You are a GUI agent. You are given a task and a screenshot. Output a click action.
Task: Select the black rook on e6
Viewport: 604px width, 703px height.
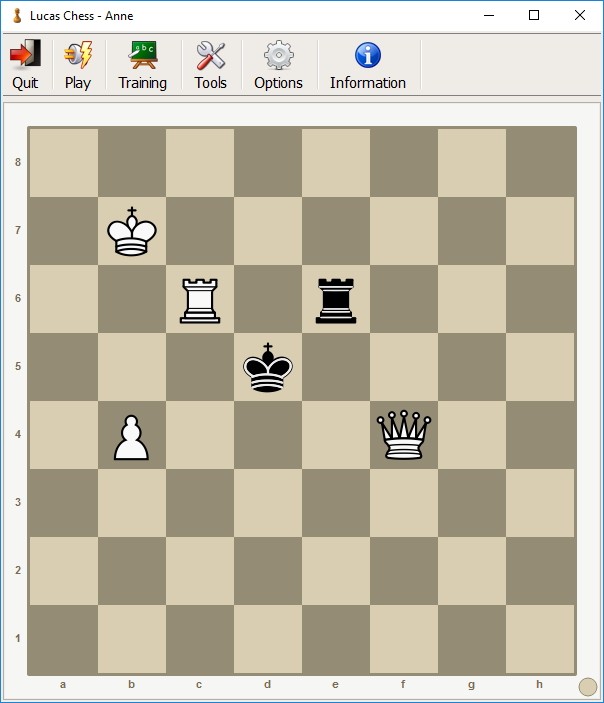(336, 300)
